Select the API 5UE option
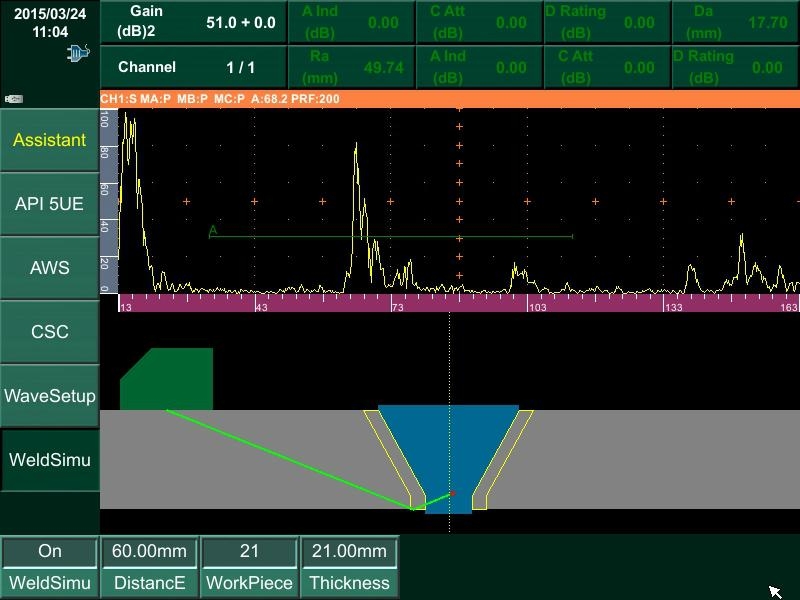Viewport: 800px width, 600px height. [x=50, y=204]
